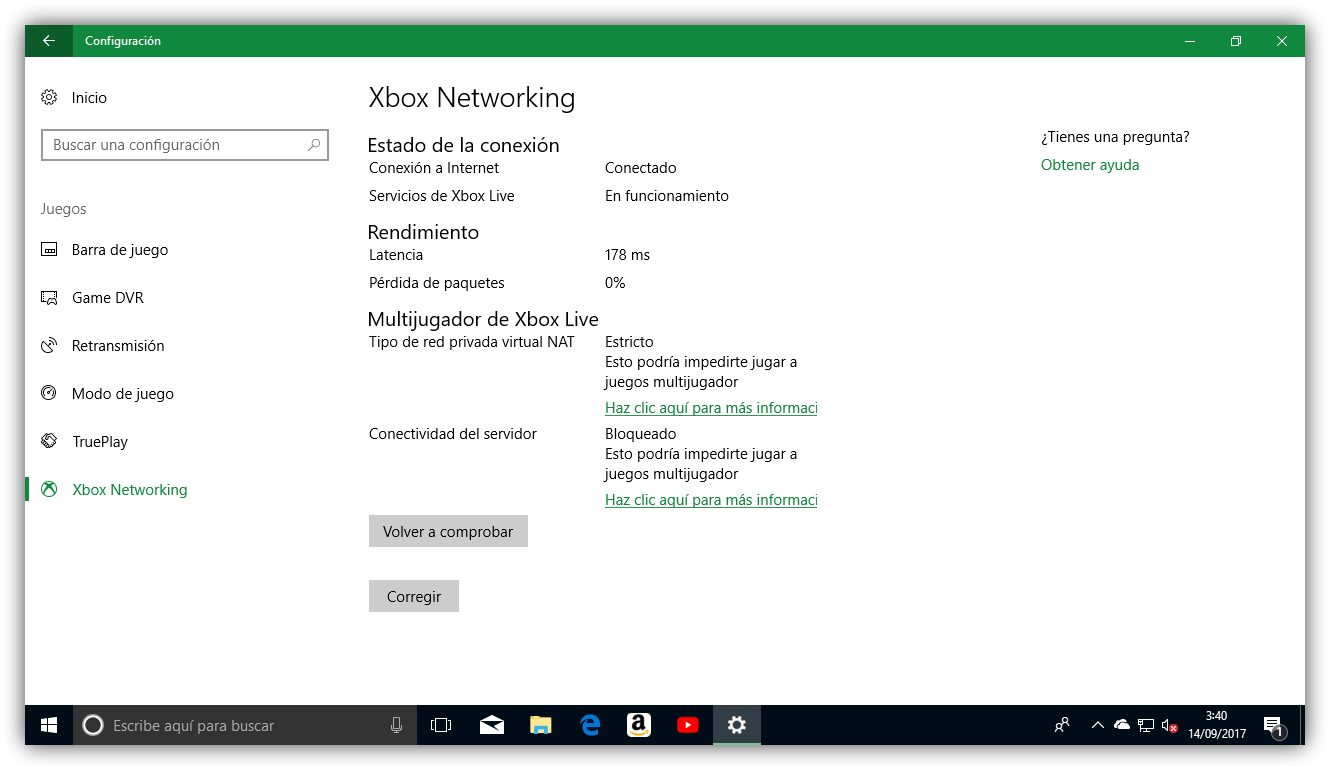Click the Volver a comprobar button
Image resolution: width=1330 pixels, height=770 pixels.
tap(448, 532)
